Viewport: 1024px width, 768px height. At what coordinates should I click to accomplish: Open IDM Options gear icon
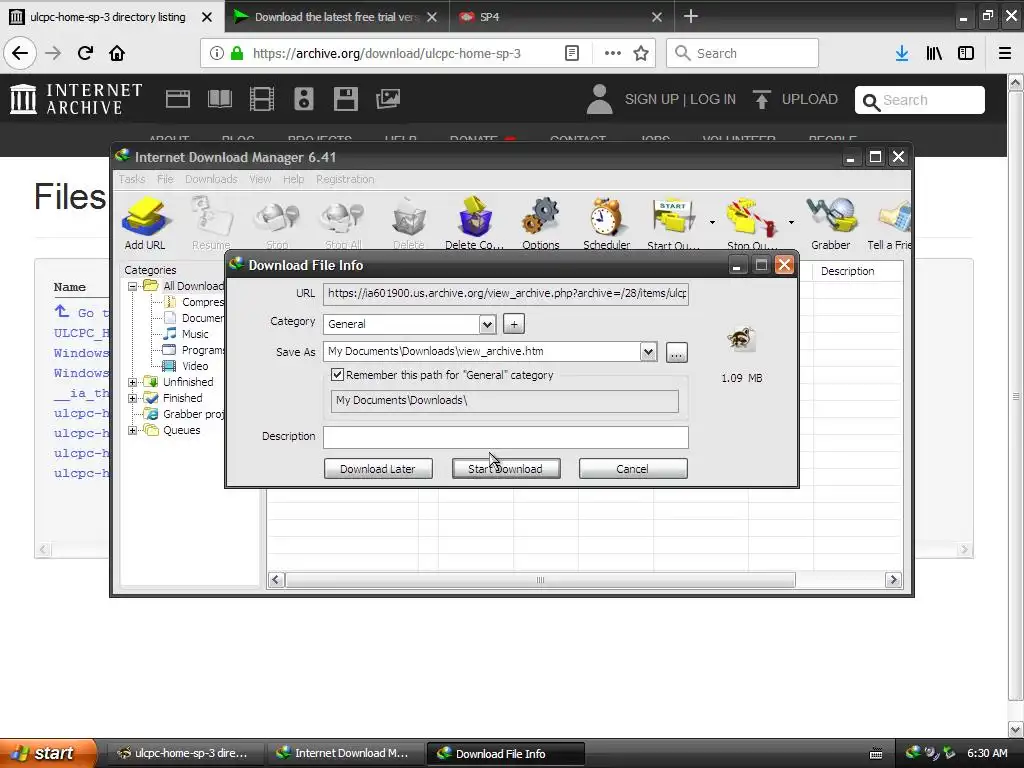click(541, 223)
